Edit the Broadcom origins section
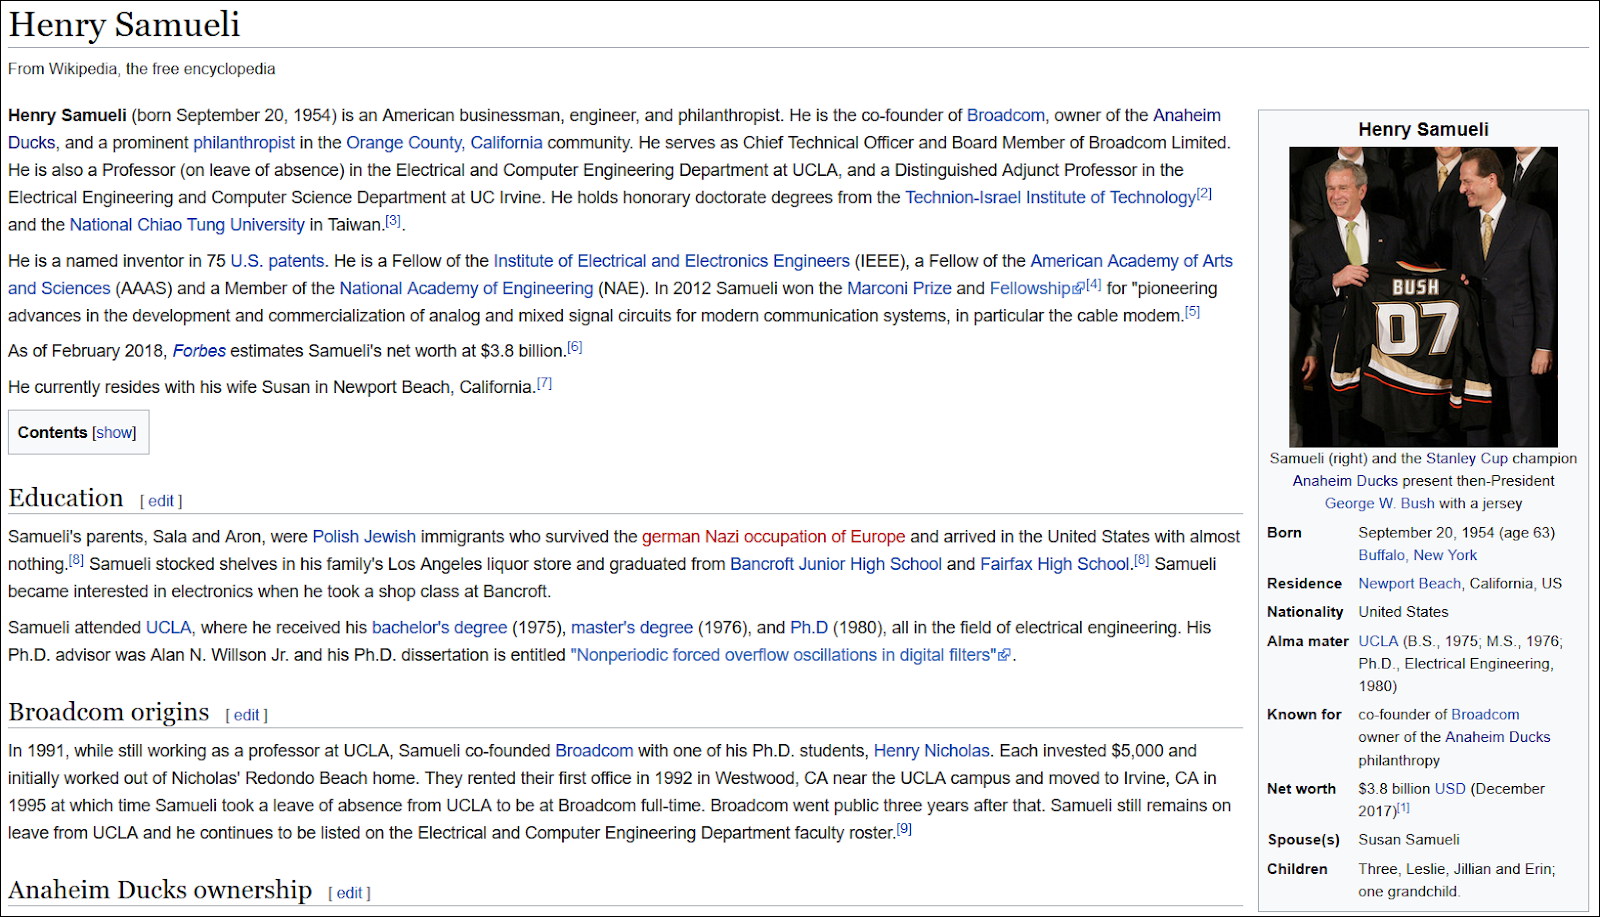This screenshot has width=1600, height=917. coord(247,715)
